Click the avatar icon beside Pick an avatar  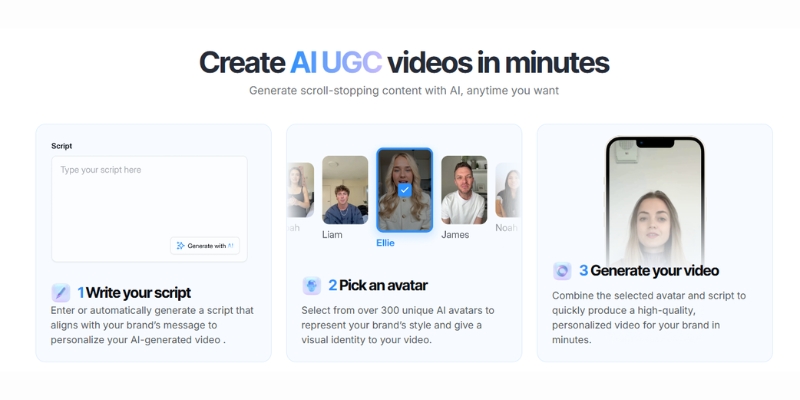point(312,286)
